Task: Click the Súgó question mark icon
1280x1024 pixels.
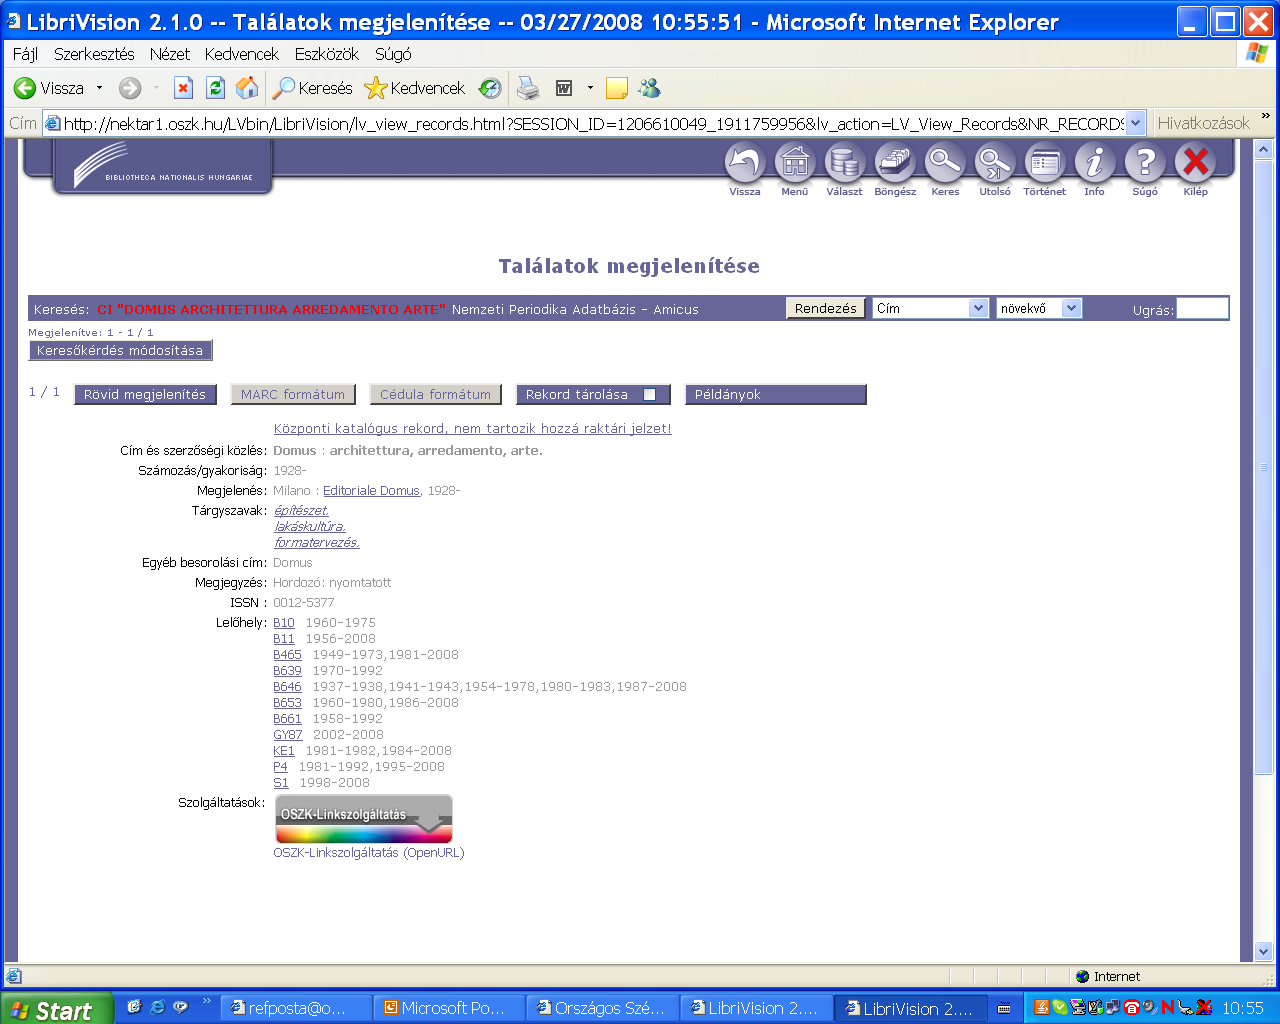Action: coord(1145,163)
